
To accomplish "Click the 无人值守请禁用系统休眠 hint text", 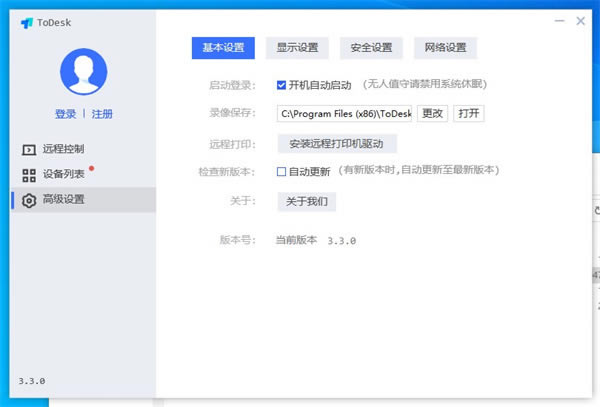I will (x=425, y=84).
